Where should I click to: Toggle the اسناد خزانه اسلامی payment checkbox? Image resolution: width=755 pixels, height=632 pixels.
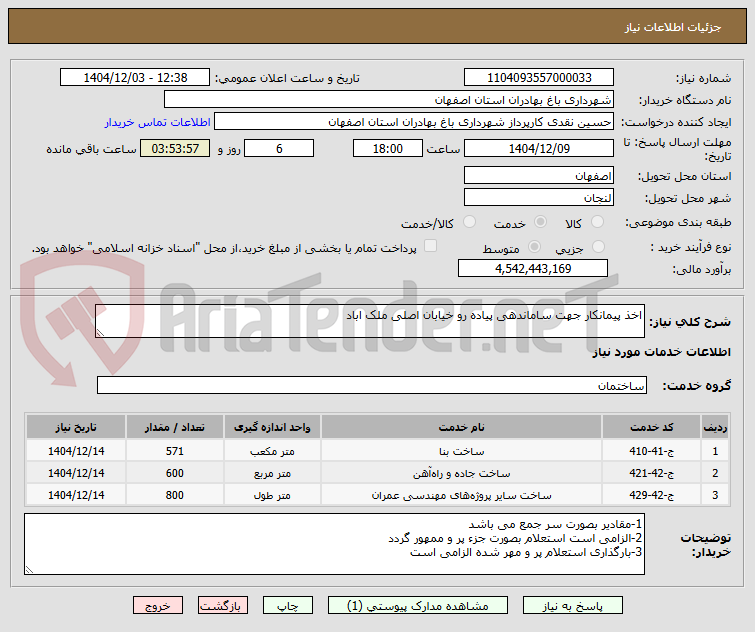coord(430,246)
